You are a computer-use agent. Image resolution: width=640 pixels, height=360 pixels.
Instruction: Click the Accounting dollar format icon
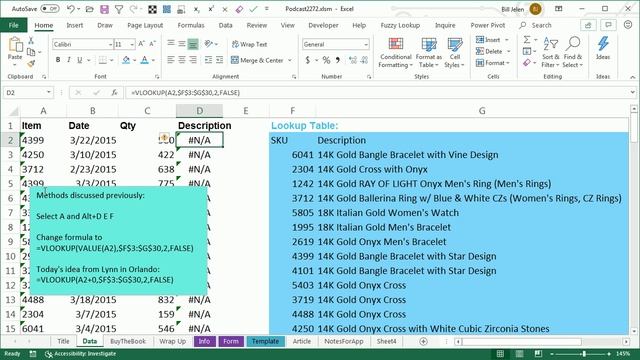pos(308,60)
